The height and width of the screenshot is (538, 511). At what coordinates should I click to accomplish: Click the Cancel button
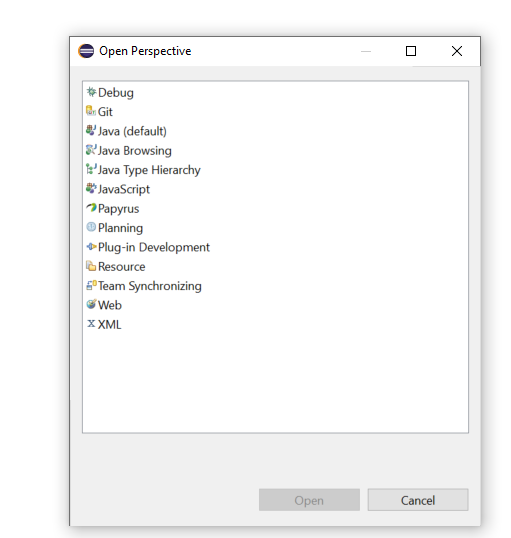(418, 500)
